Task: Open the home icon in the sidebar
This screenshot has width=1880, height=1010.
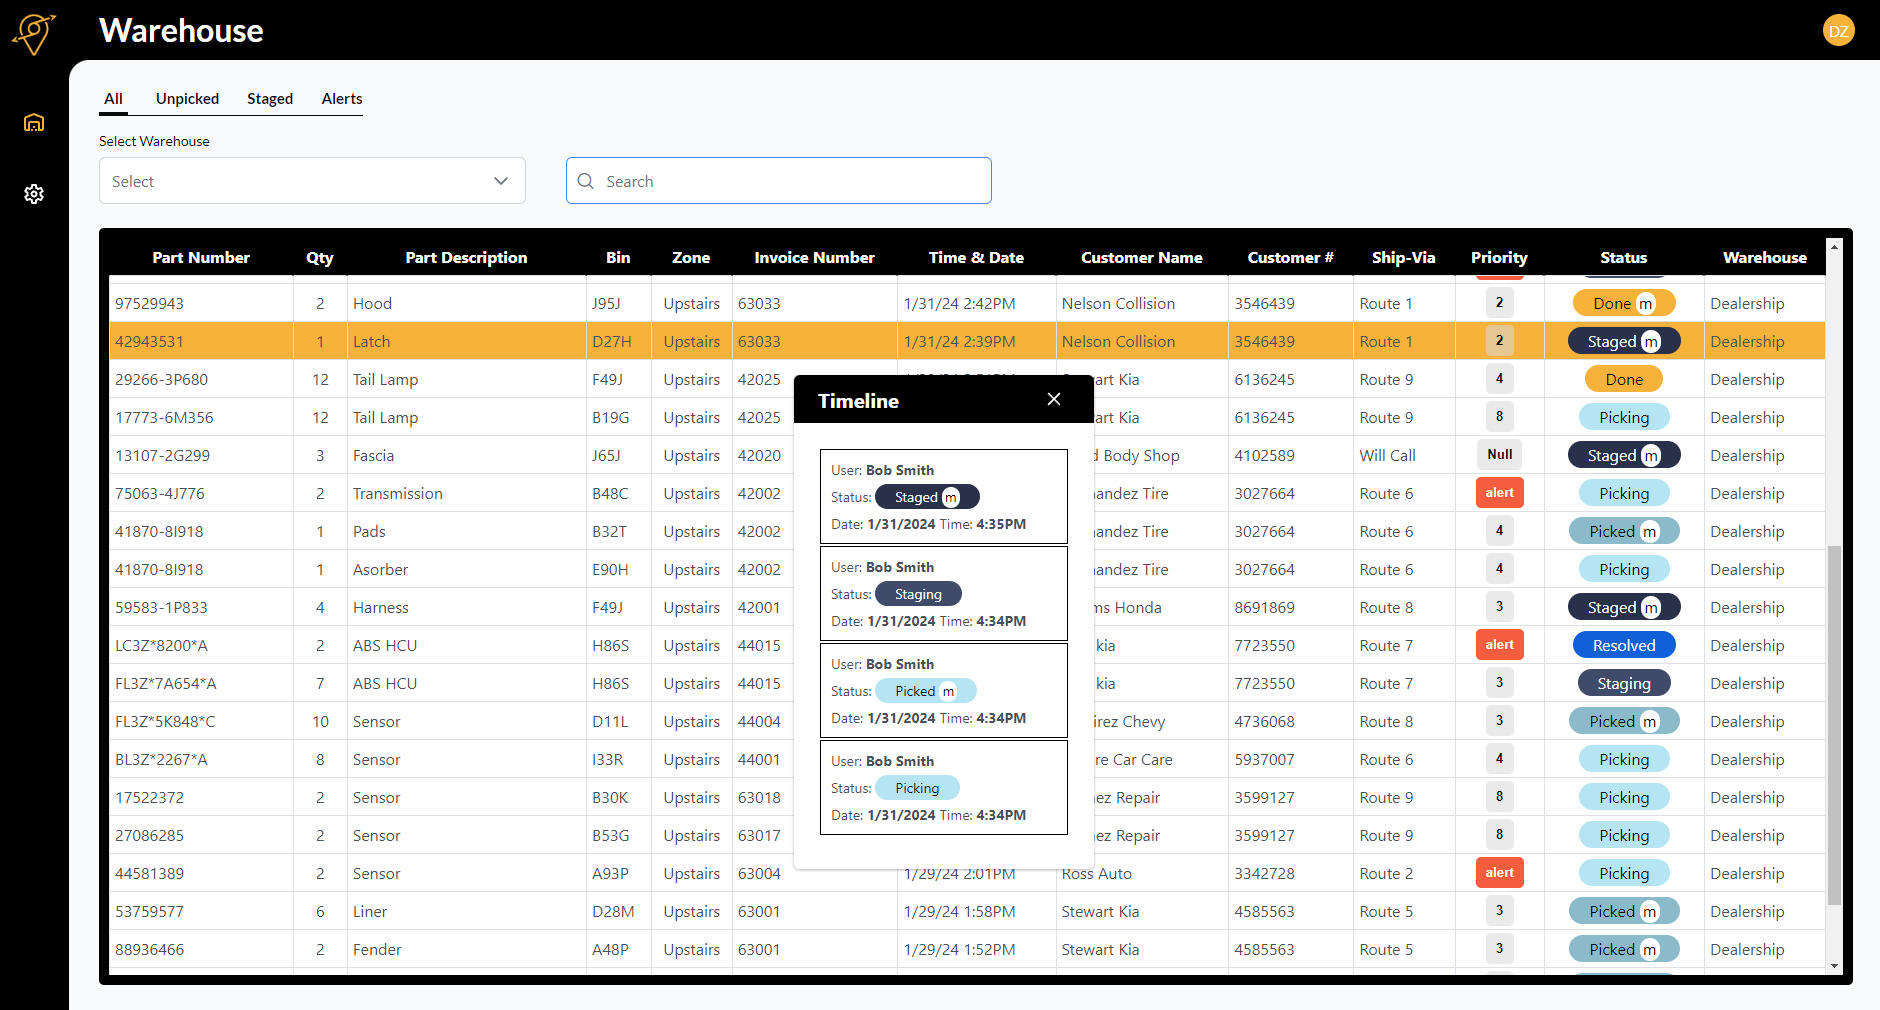Action: tap(33, 122)
